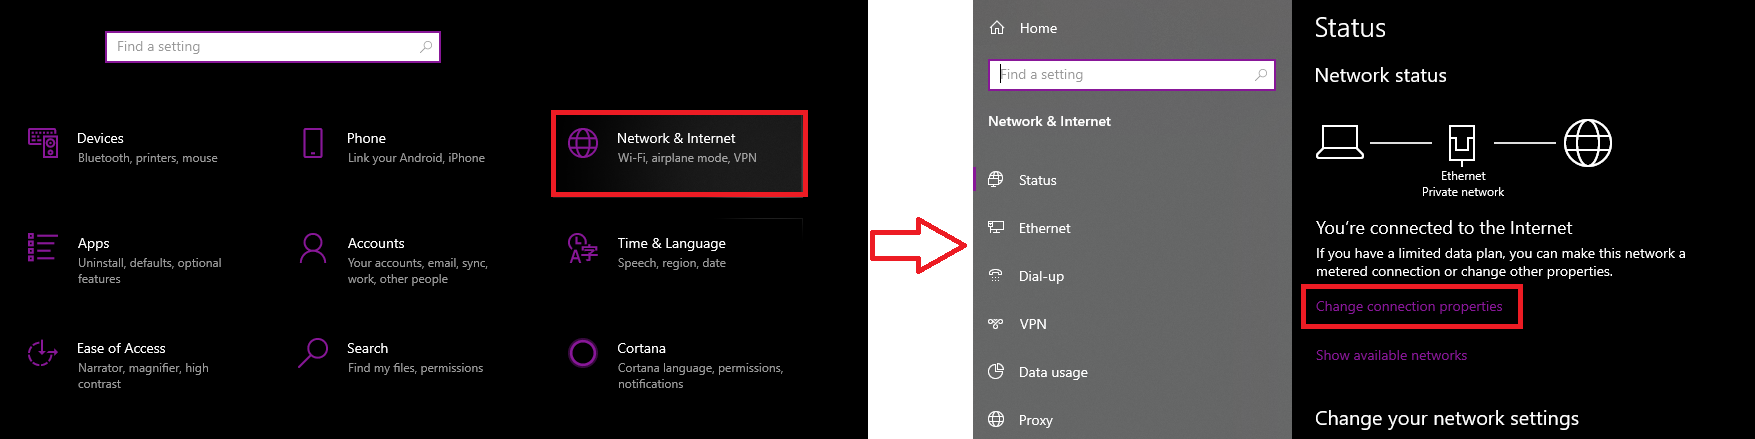Screen dimensions: 1755x439
Task: Click the search magnifier in sidebar search box
Action: tap(1261, 74)
